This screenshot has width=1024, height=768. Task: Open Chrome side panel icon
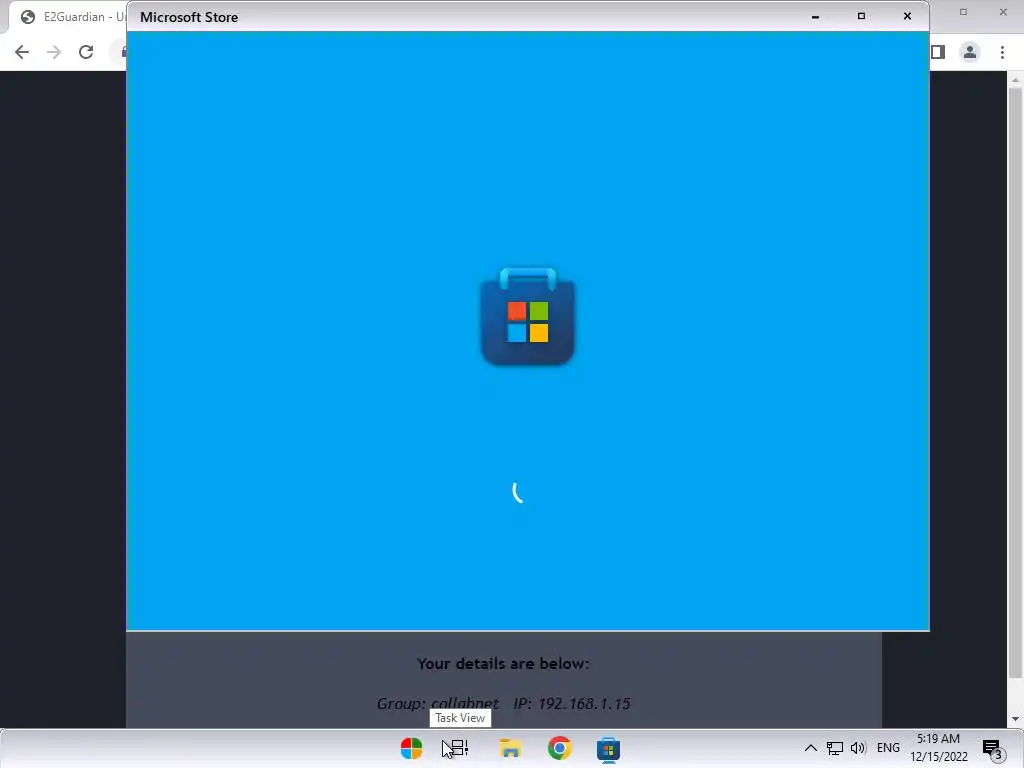click(x=938, y=52)
